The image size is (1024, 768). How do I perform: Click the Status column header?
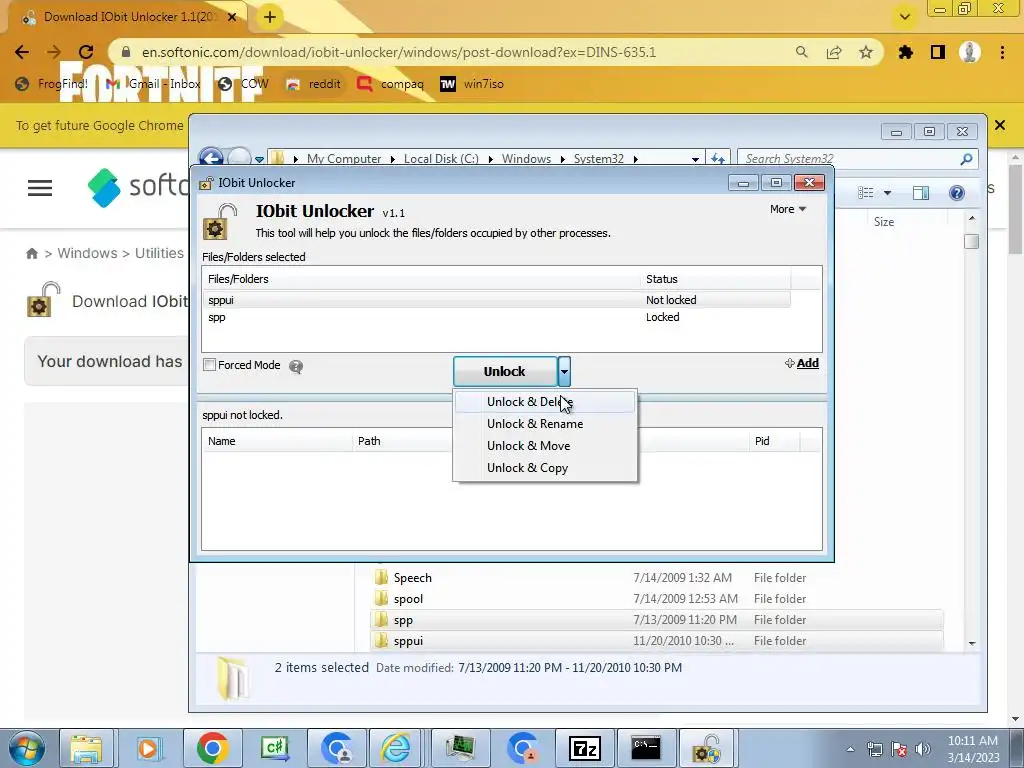[715, 279]
